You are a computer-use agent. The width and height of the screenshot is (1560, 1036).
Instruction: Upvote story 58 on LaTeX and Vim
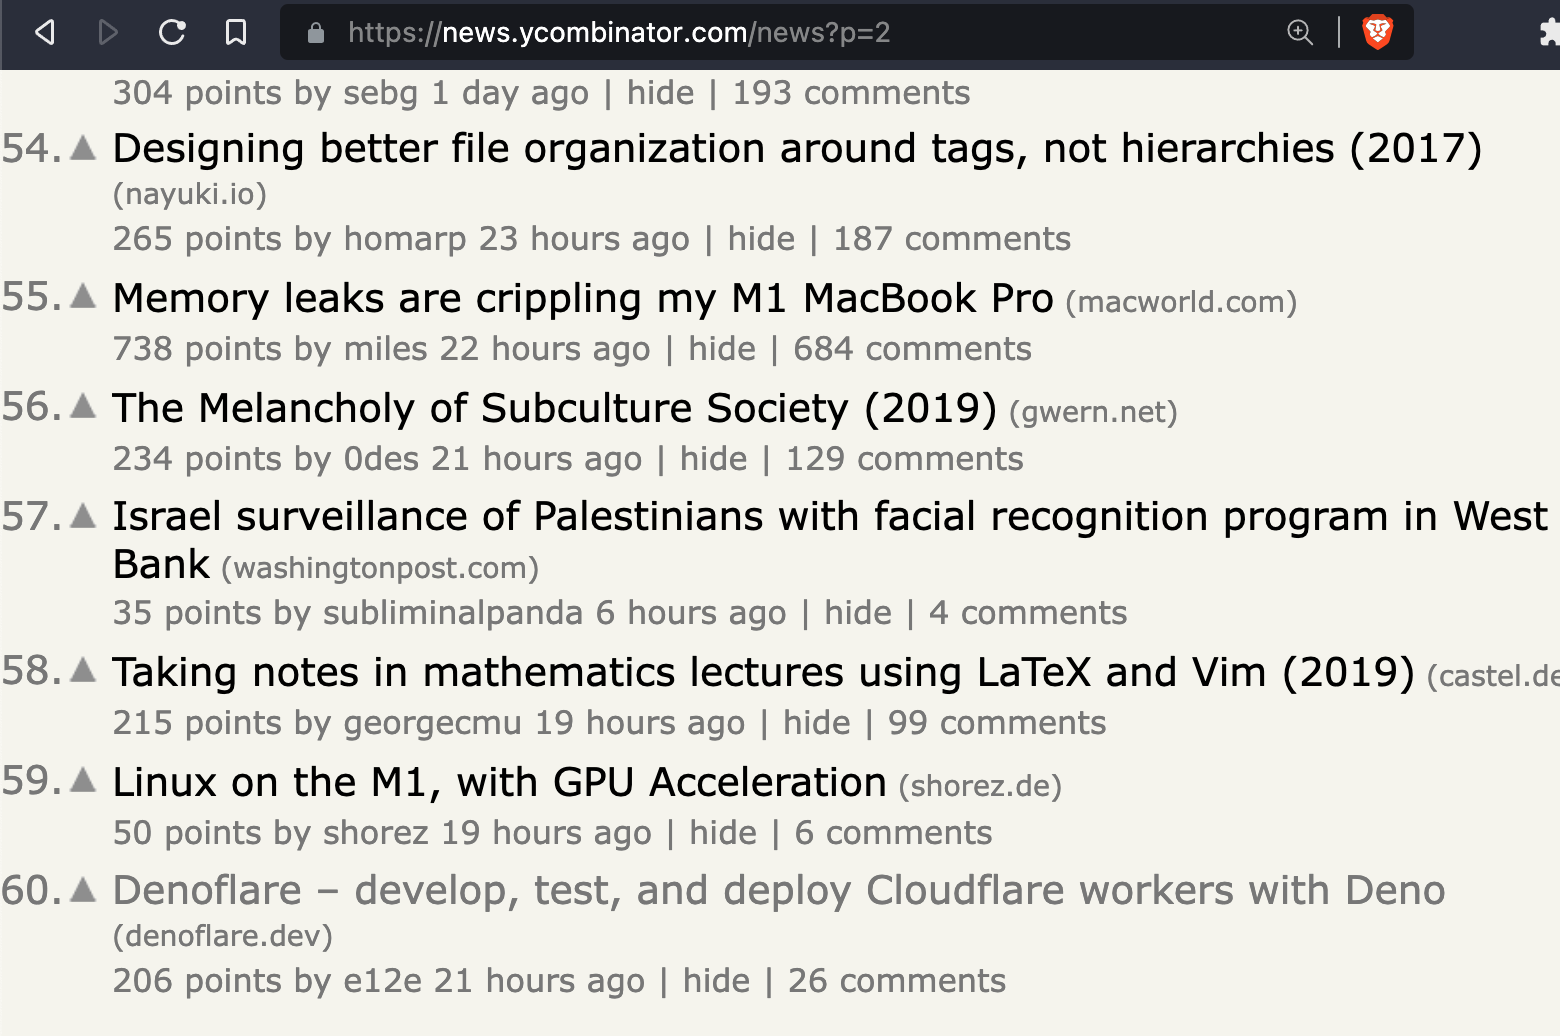[x=84, y=669]
